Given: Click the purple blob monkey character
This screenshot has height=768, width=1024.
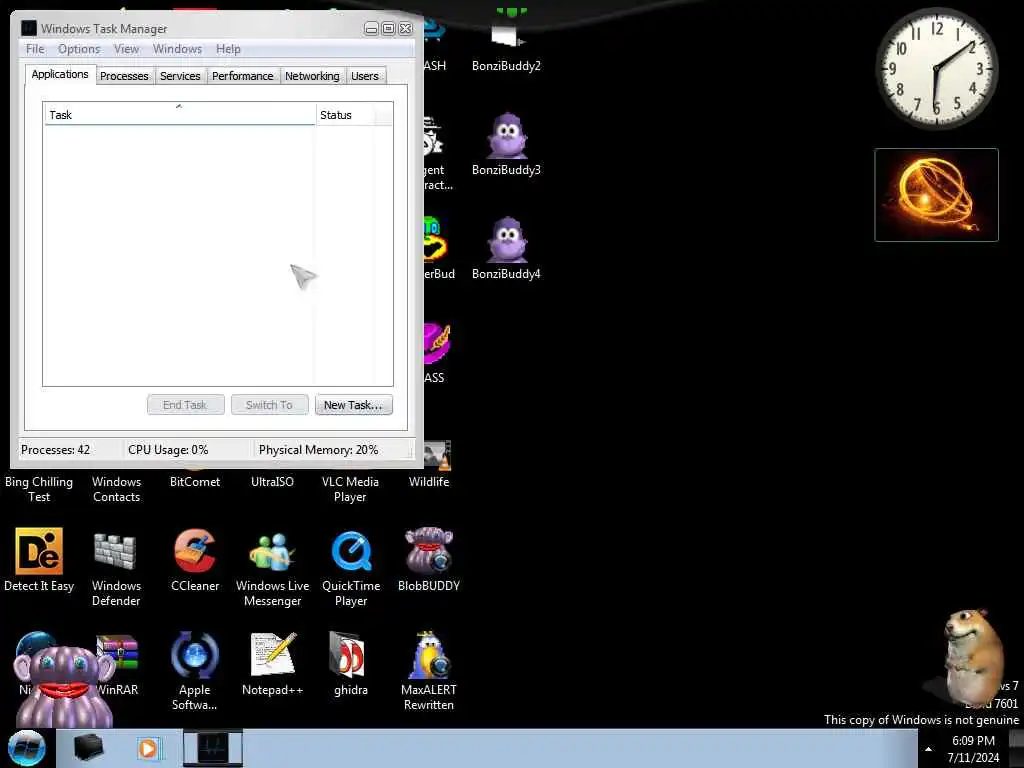Looking at the screenshot, I should 63,686.
